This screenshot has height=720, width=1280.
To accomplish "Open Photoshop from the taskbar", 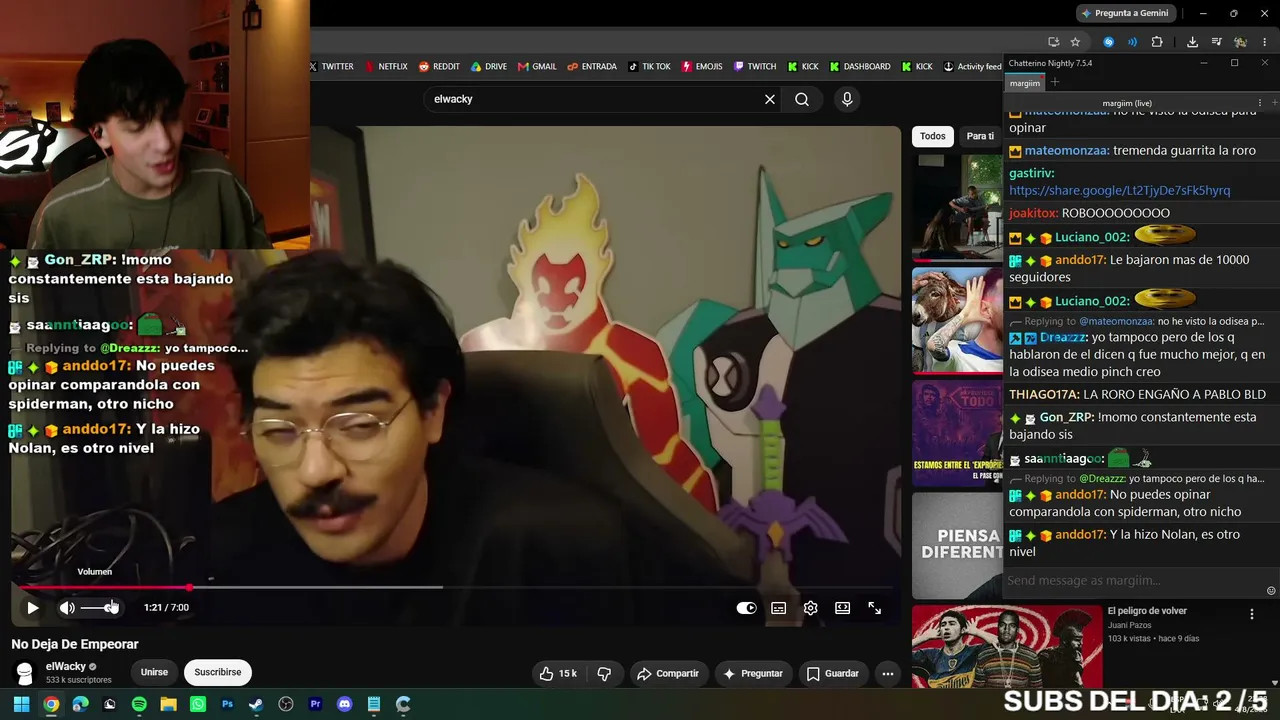I will point(227,704).
